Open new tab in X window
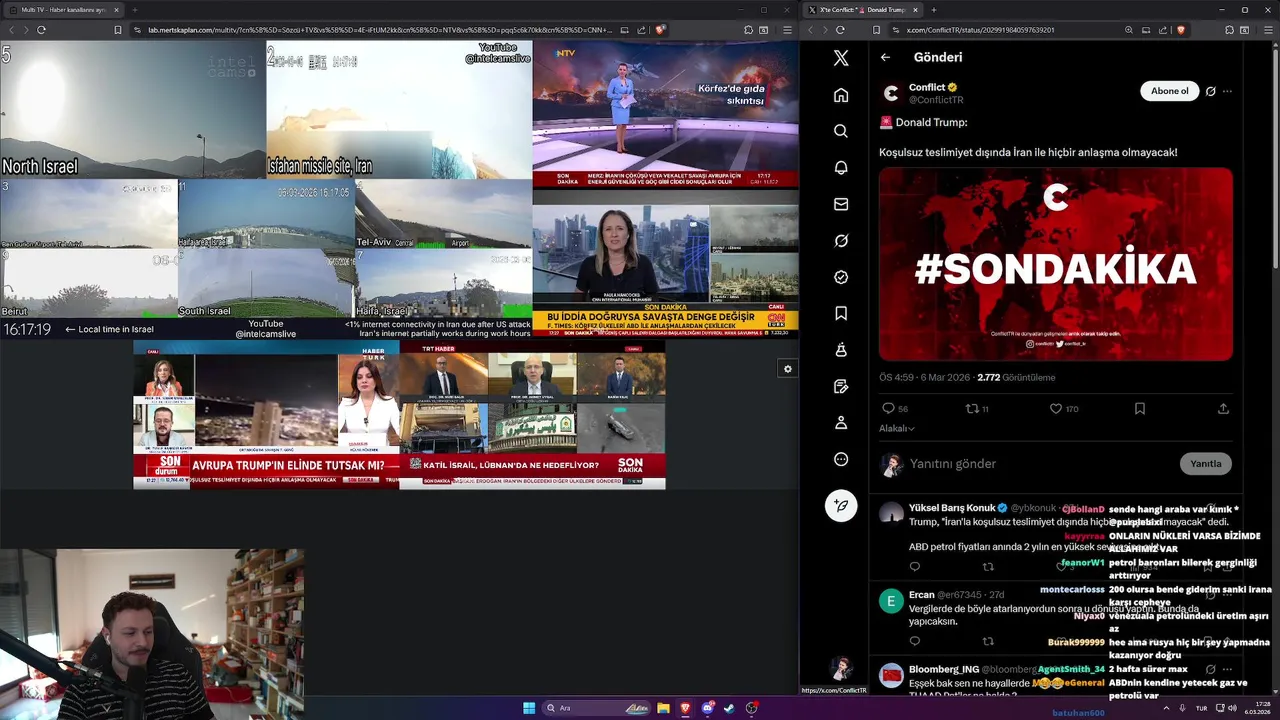Viewport: 1280px width, 720px height. (933, 10)
